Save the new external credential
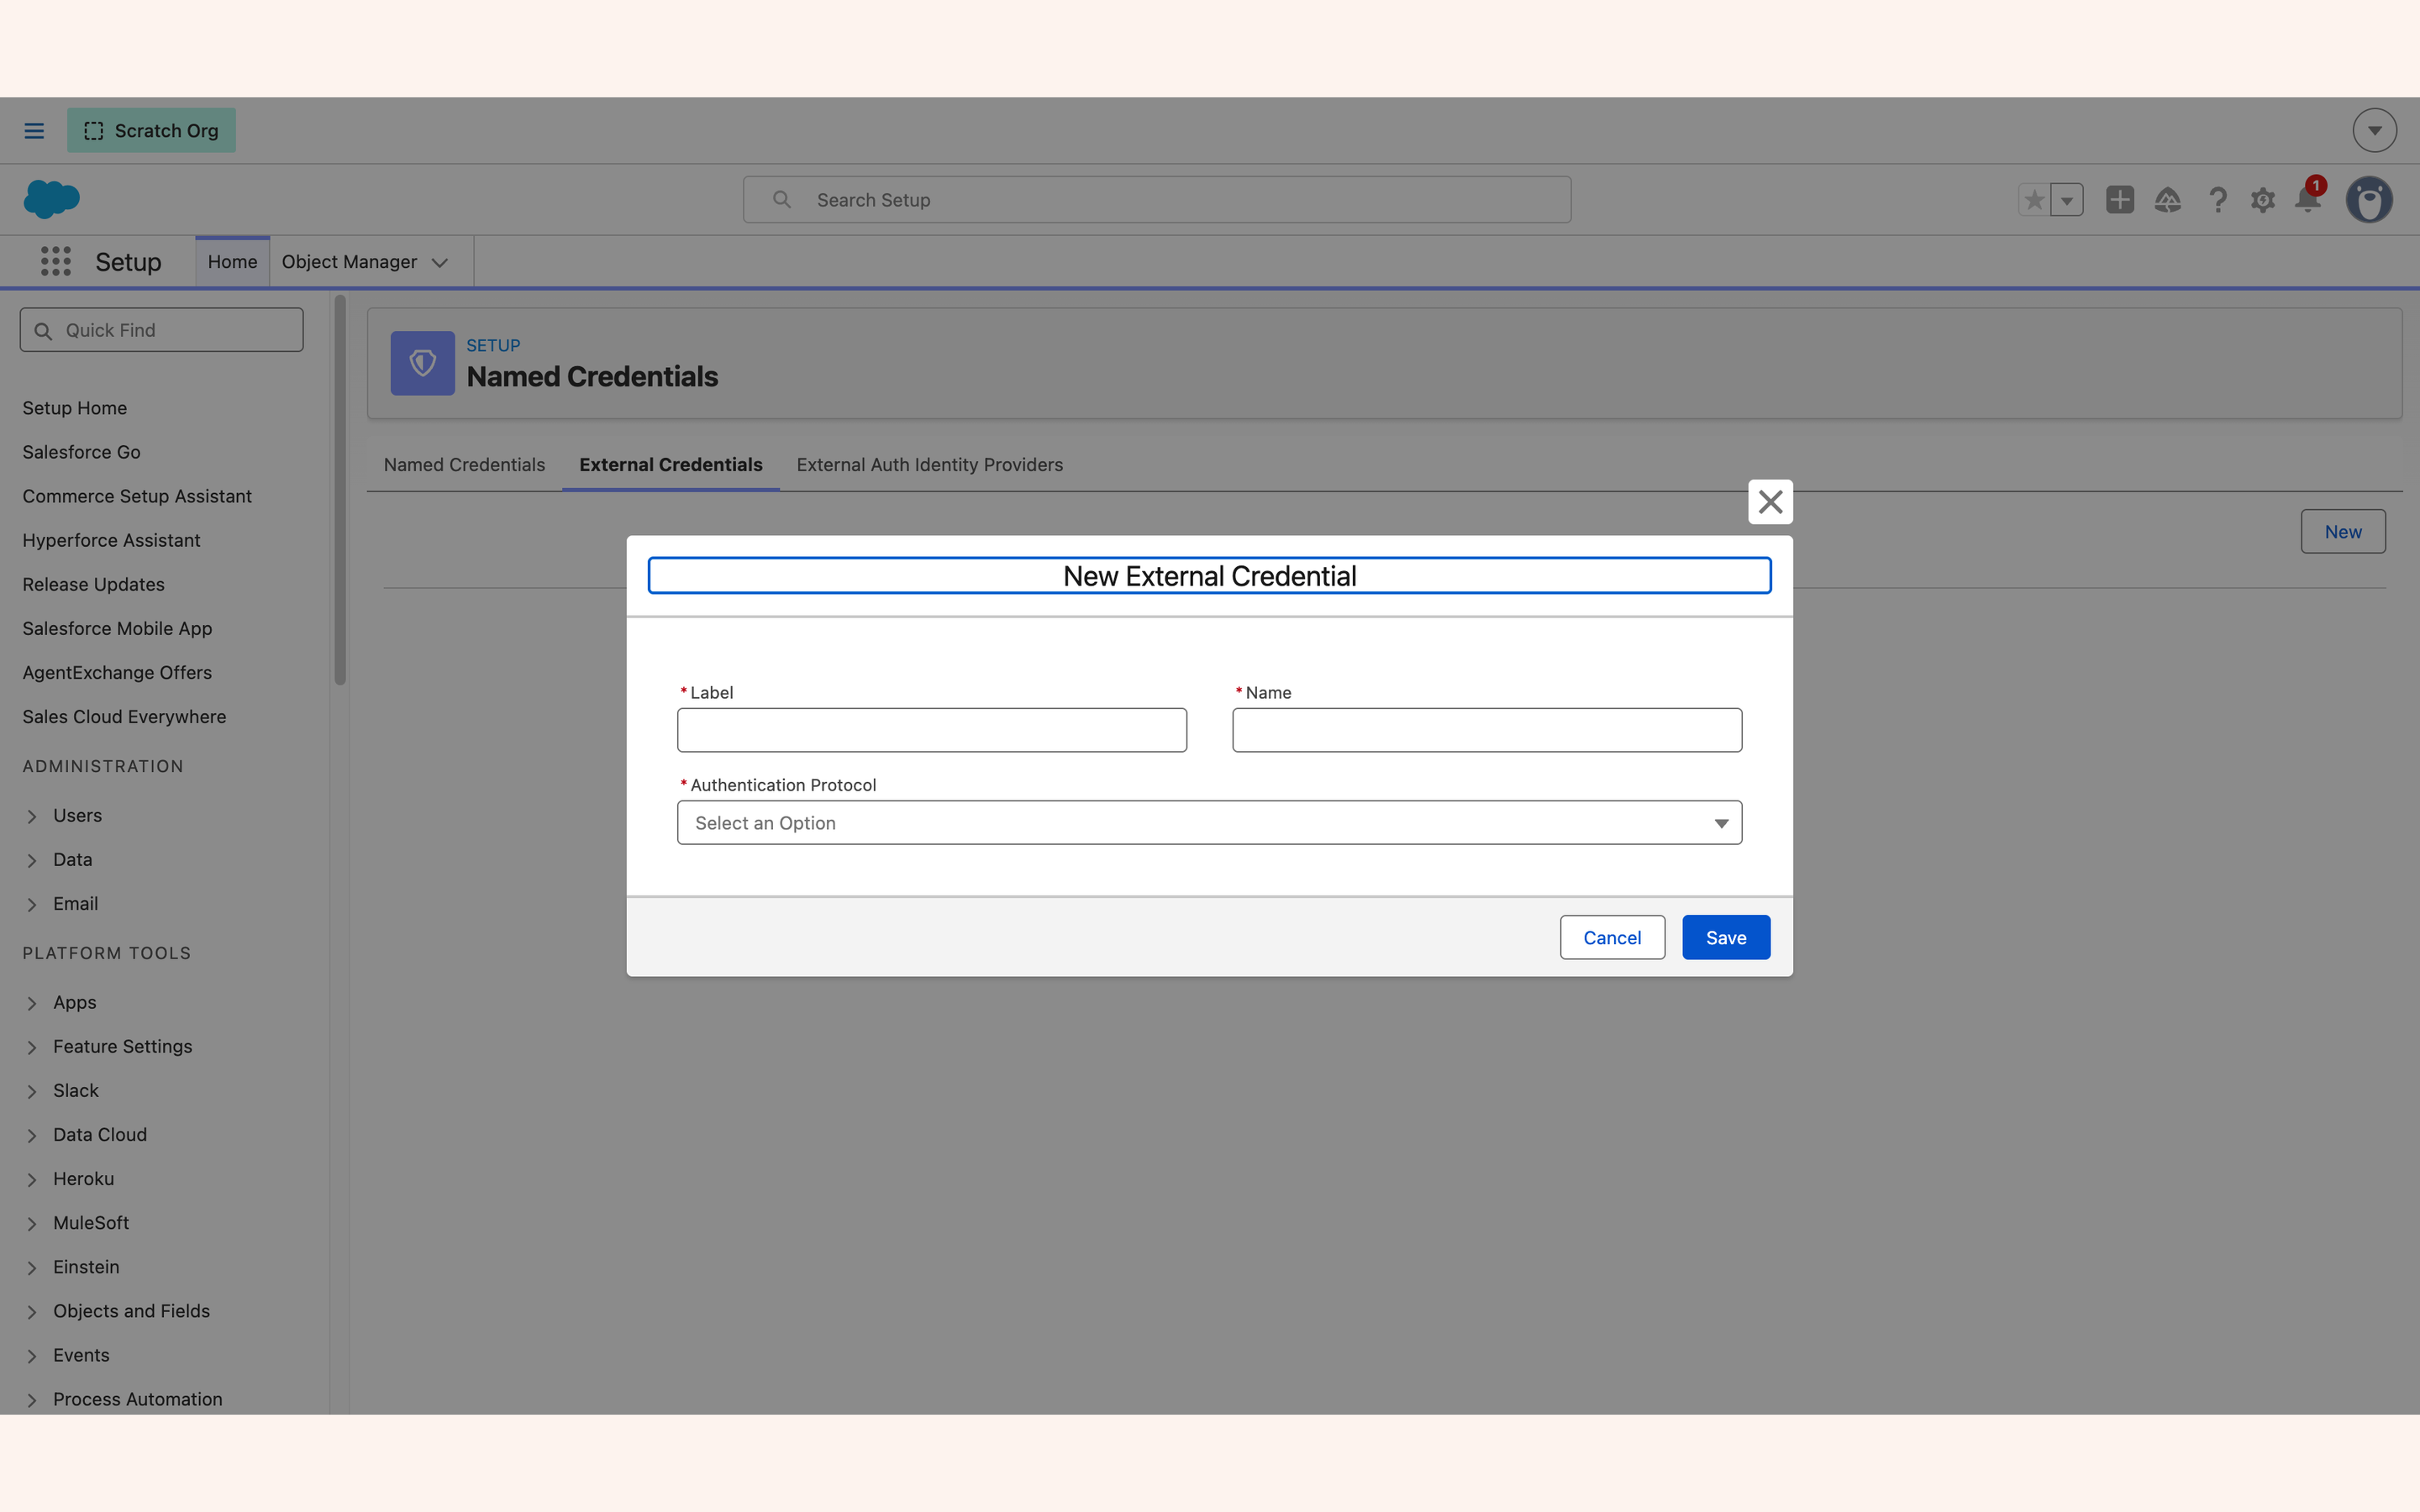 pyautogui.click(x=1726, y=938)
